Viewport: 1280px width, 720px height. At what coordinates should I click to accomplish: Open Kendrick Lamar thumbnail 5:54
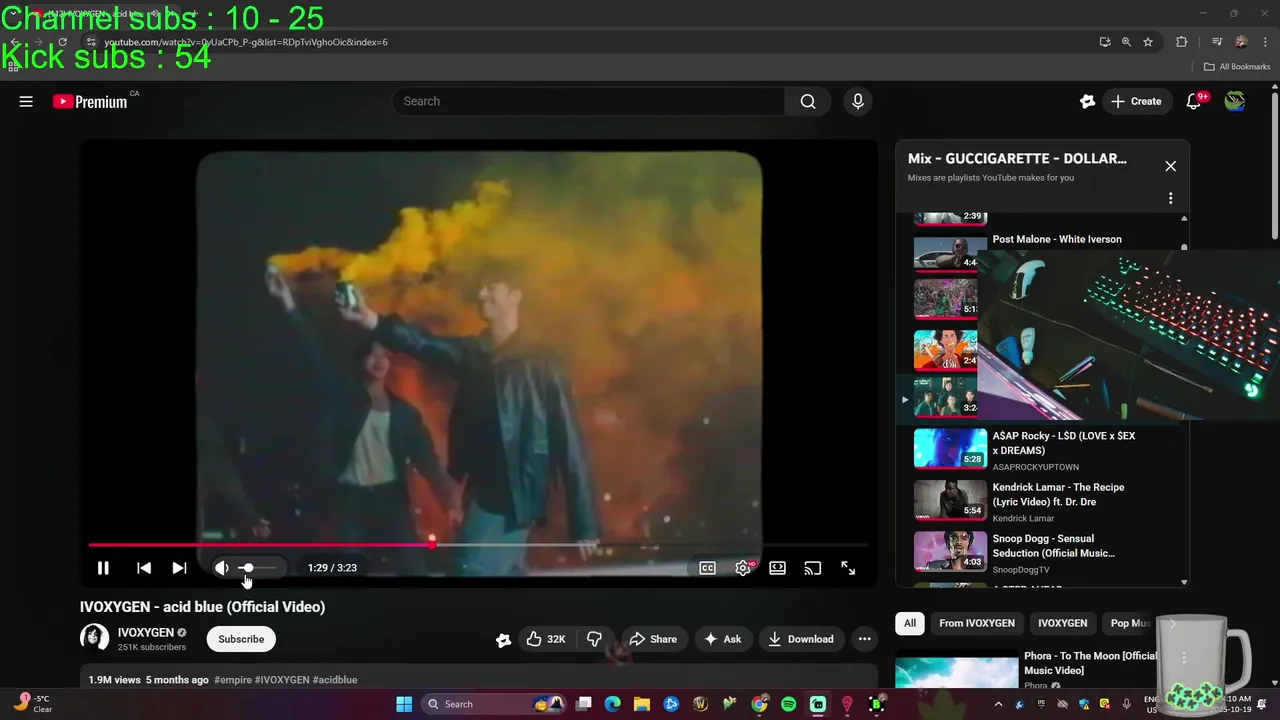pos(950,500)
